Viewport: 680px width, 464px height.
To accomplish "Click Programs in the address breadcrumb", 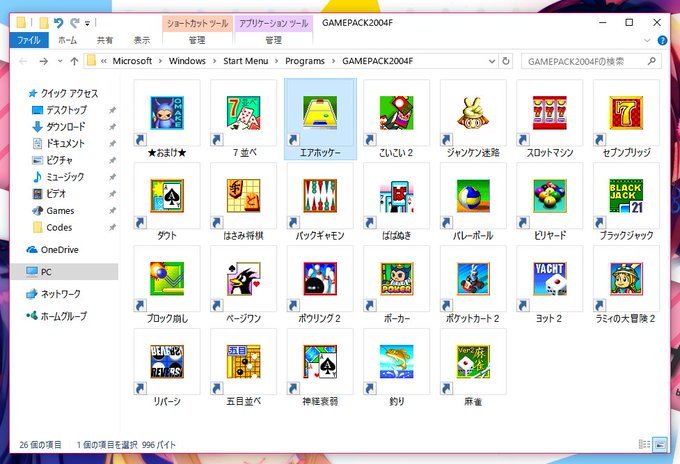I will 305,61.
